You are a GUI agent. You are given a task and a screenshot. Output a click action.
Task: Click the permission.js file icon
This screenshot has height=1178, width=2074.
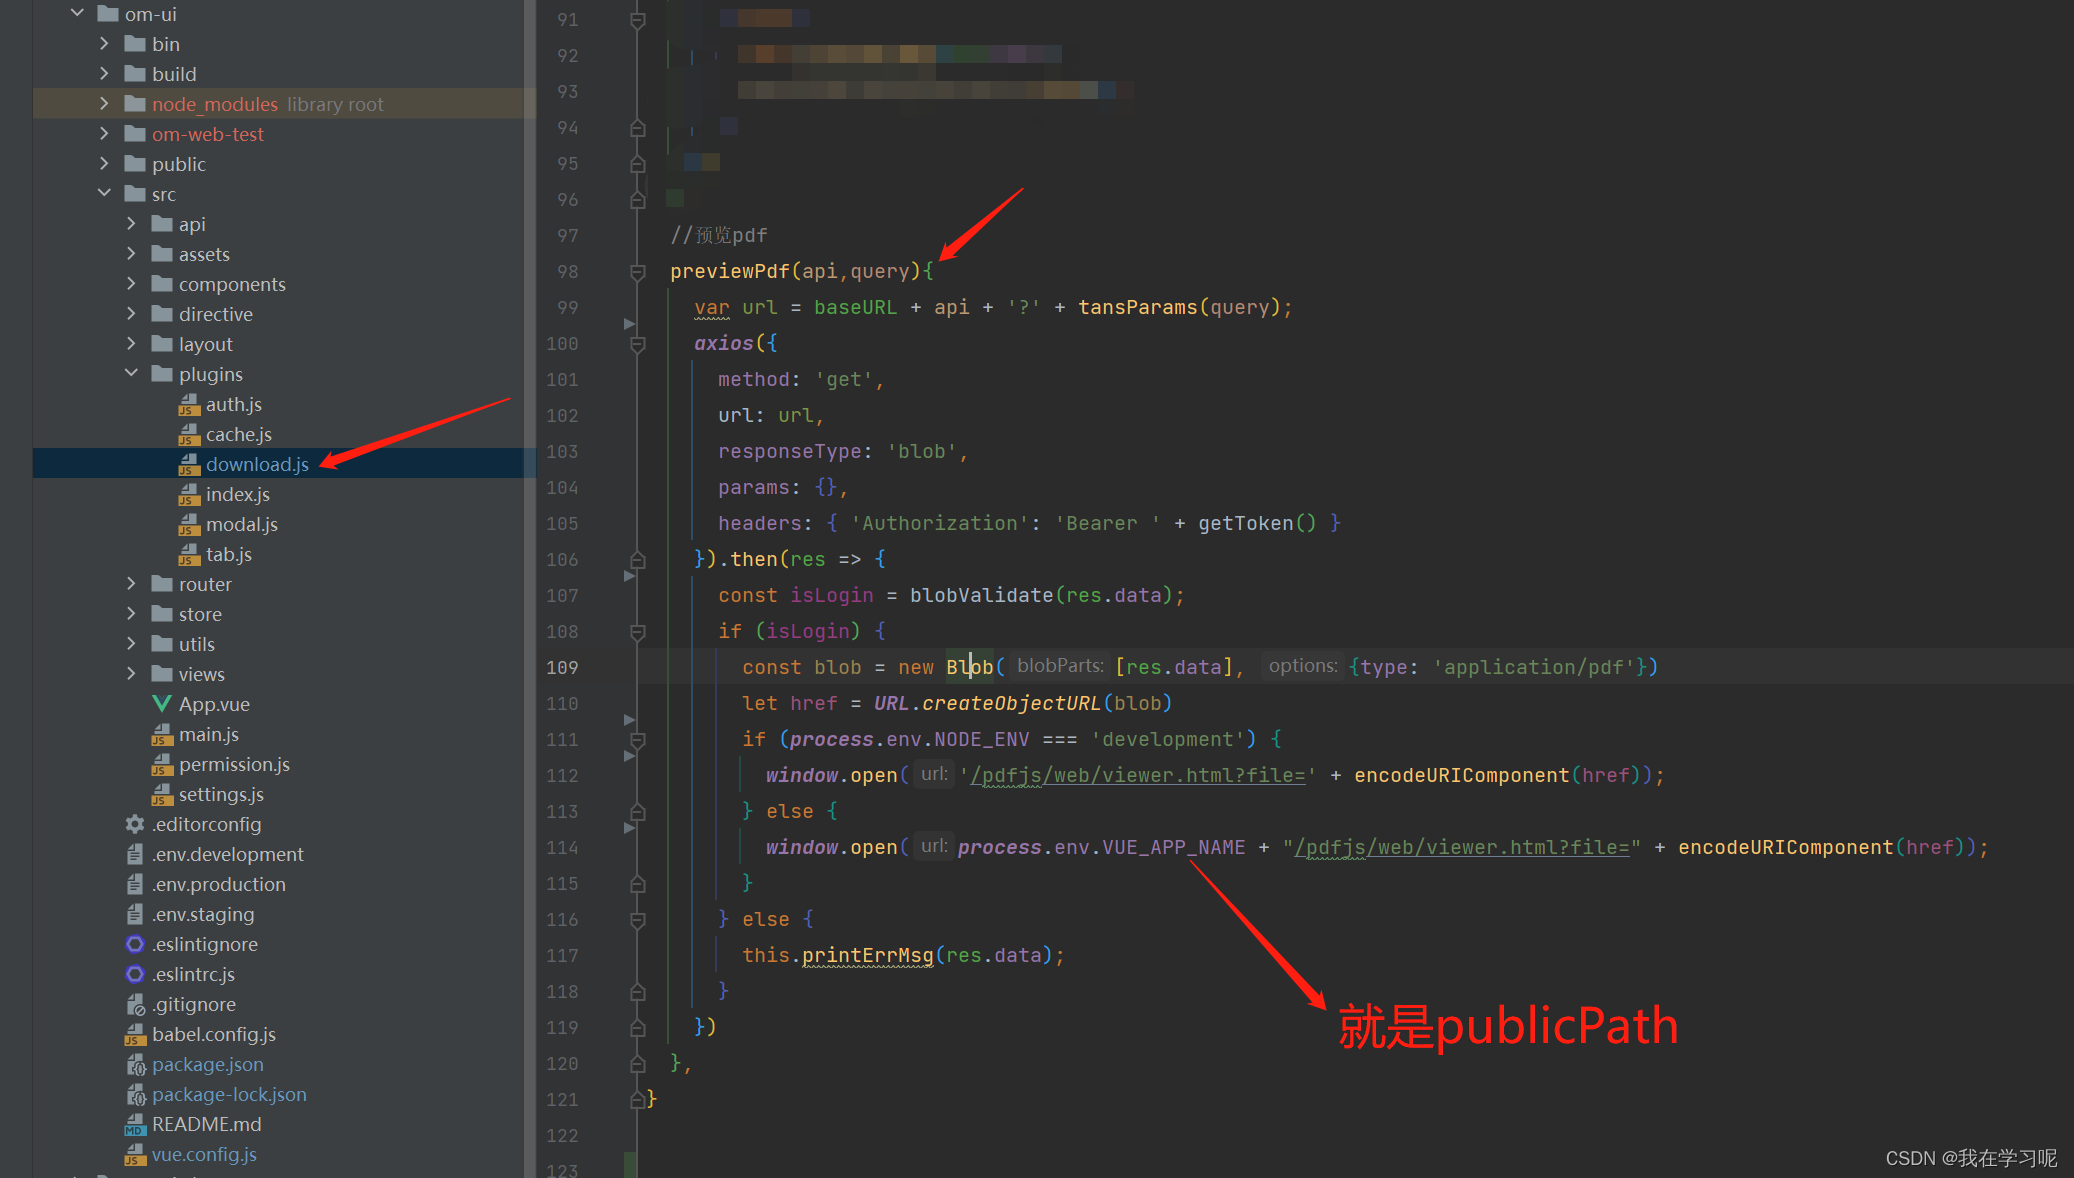click(x=162, y=764)
